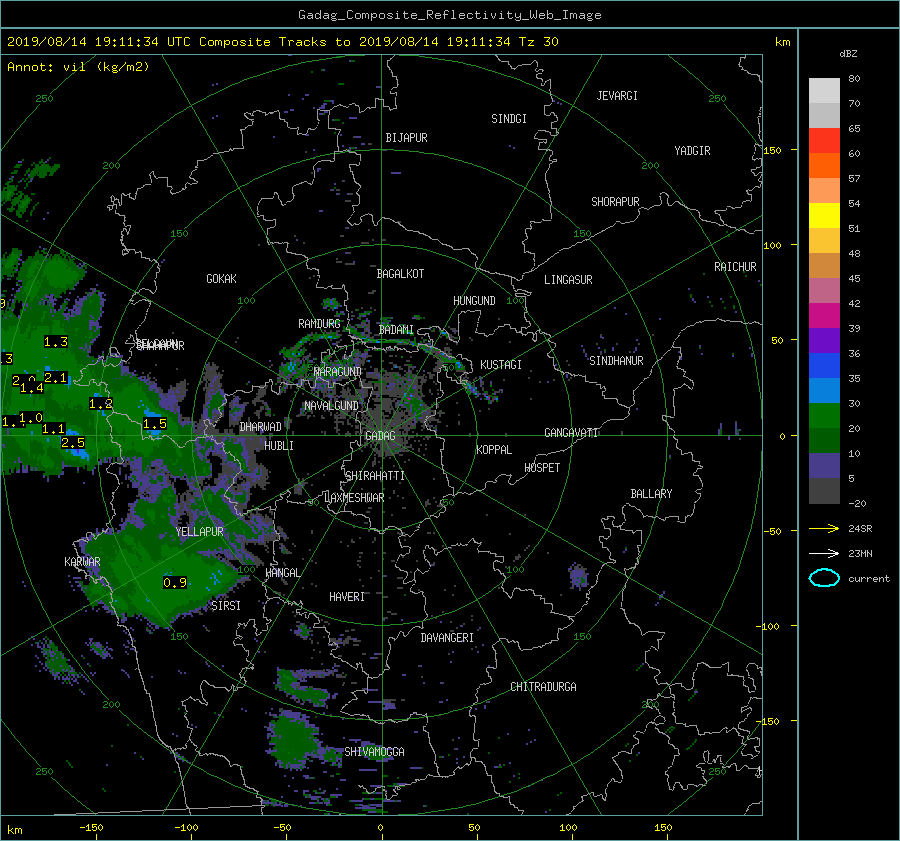900x841 pixels.
Task: Click the 2.1 VIL annotation value
Action: pos(56,377)
